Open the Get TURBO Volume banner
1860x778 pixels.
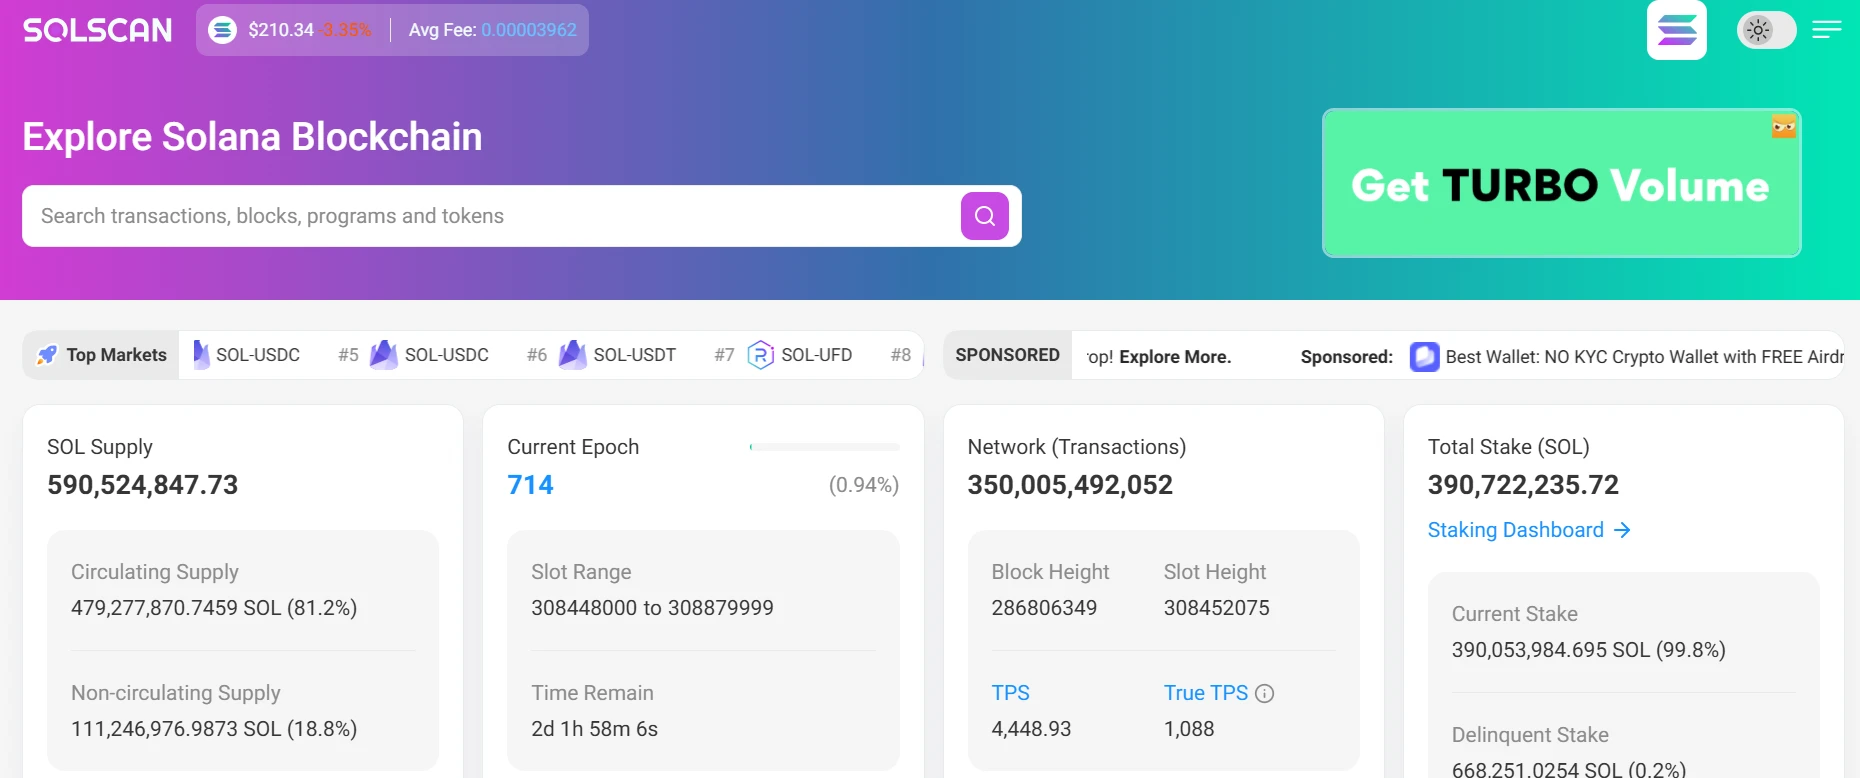tap(1561, 183)
